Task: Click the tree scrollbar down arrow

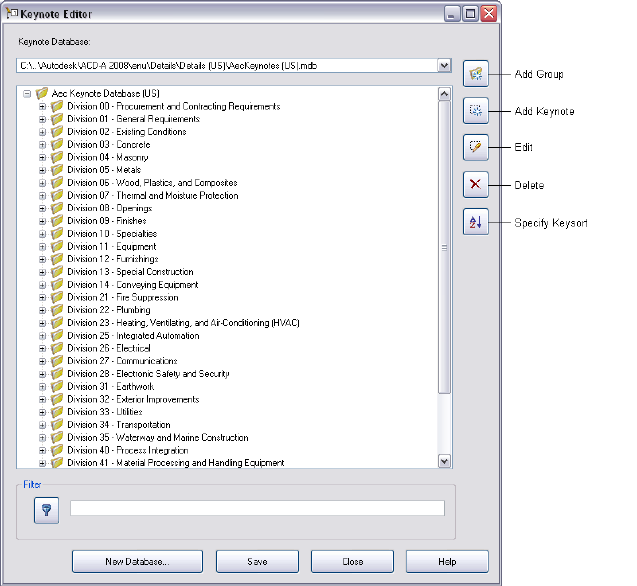Action: click(444, 461)
